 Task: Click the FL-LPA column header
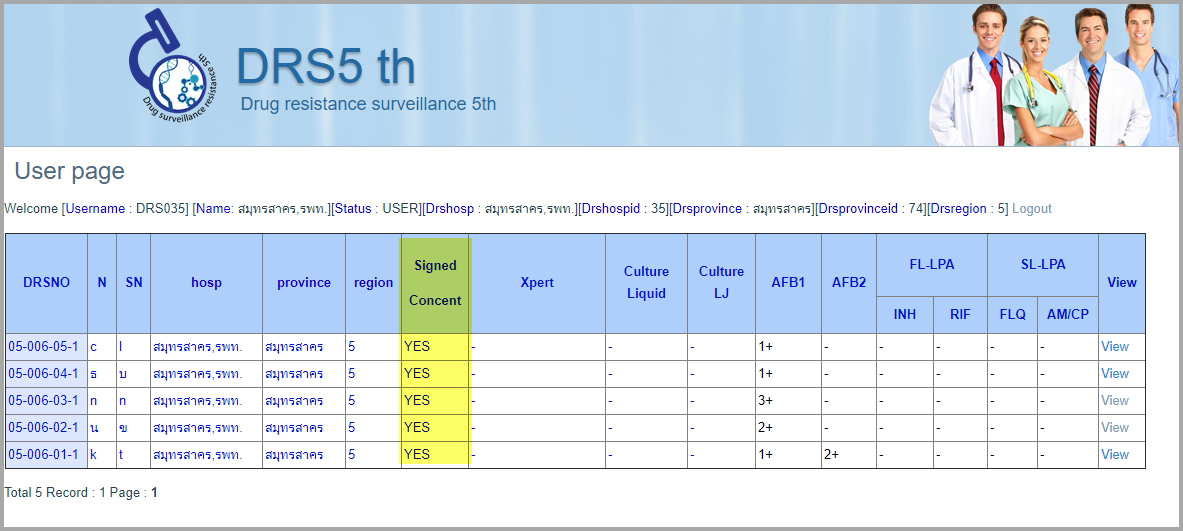931,265
